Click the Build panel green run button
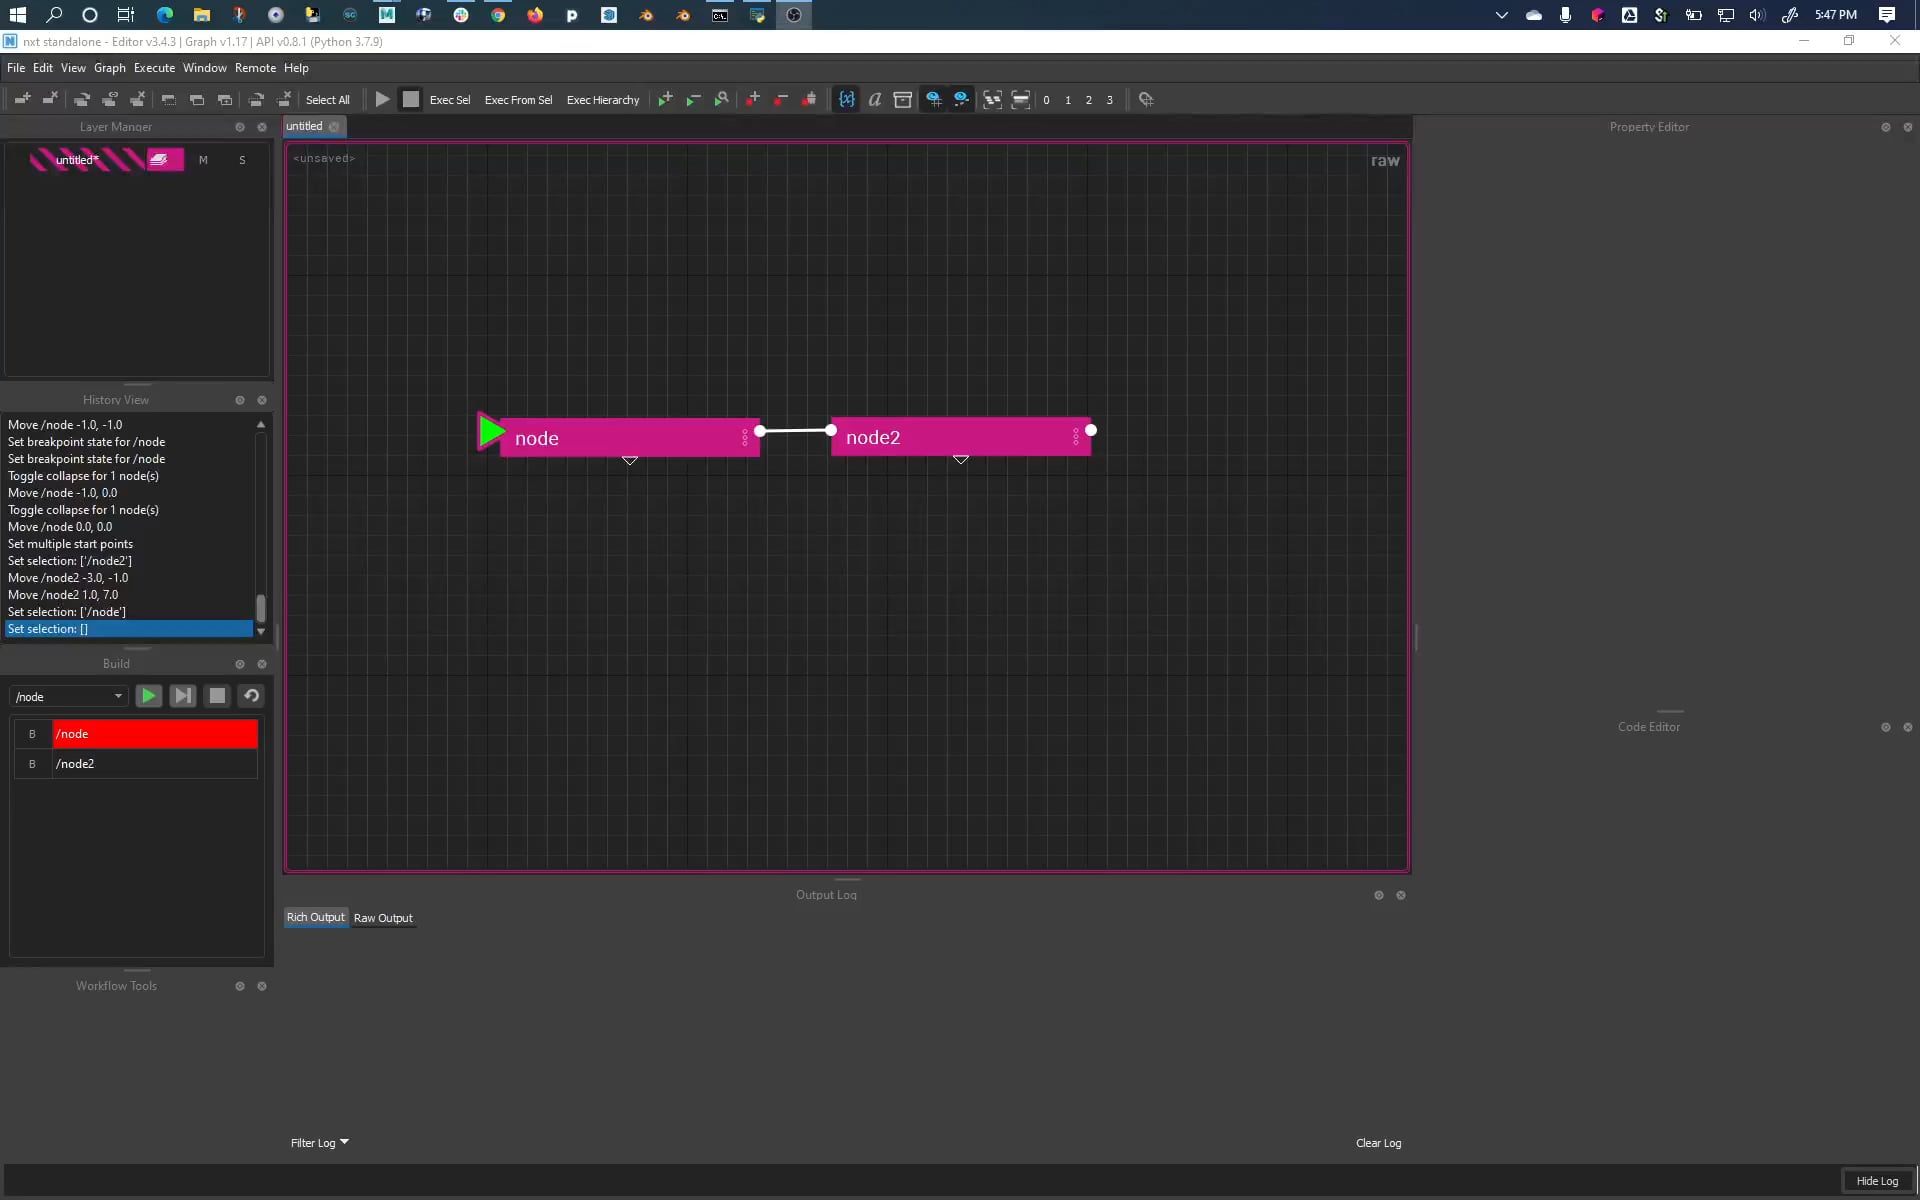 [x=148, y=696]
